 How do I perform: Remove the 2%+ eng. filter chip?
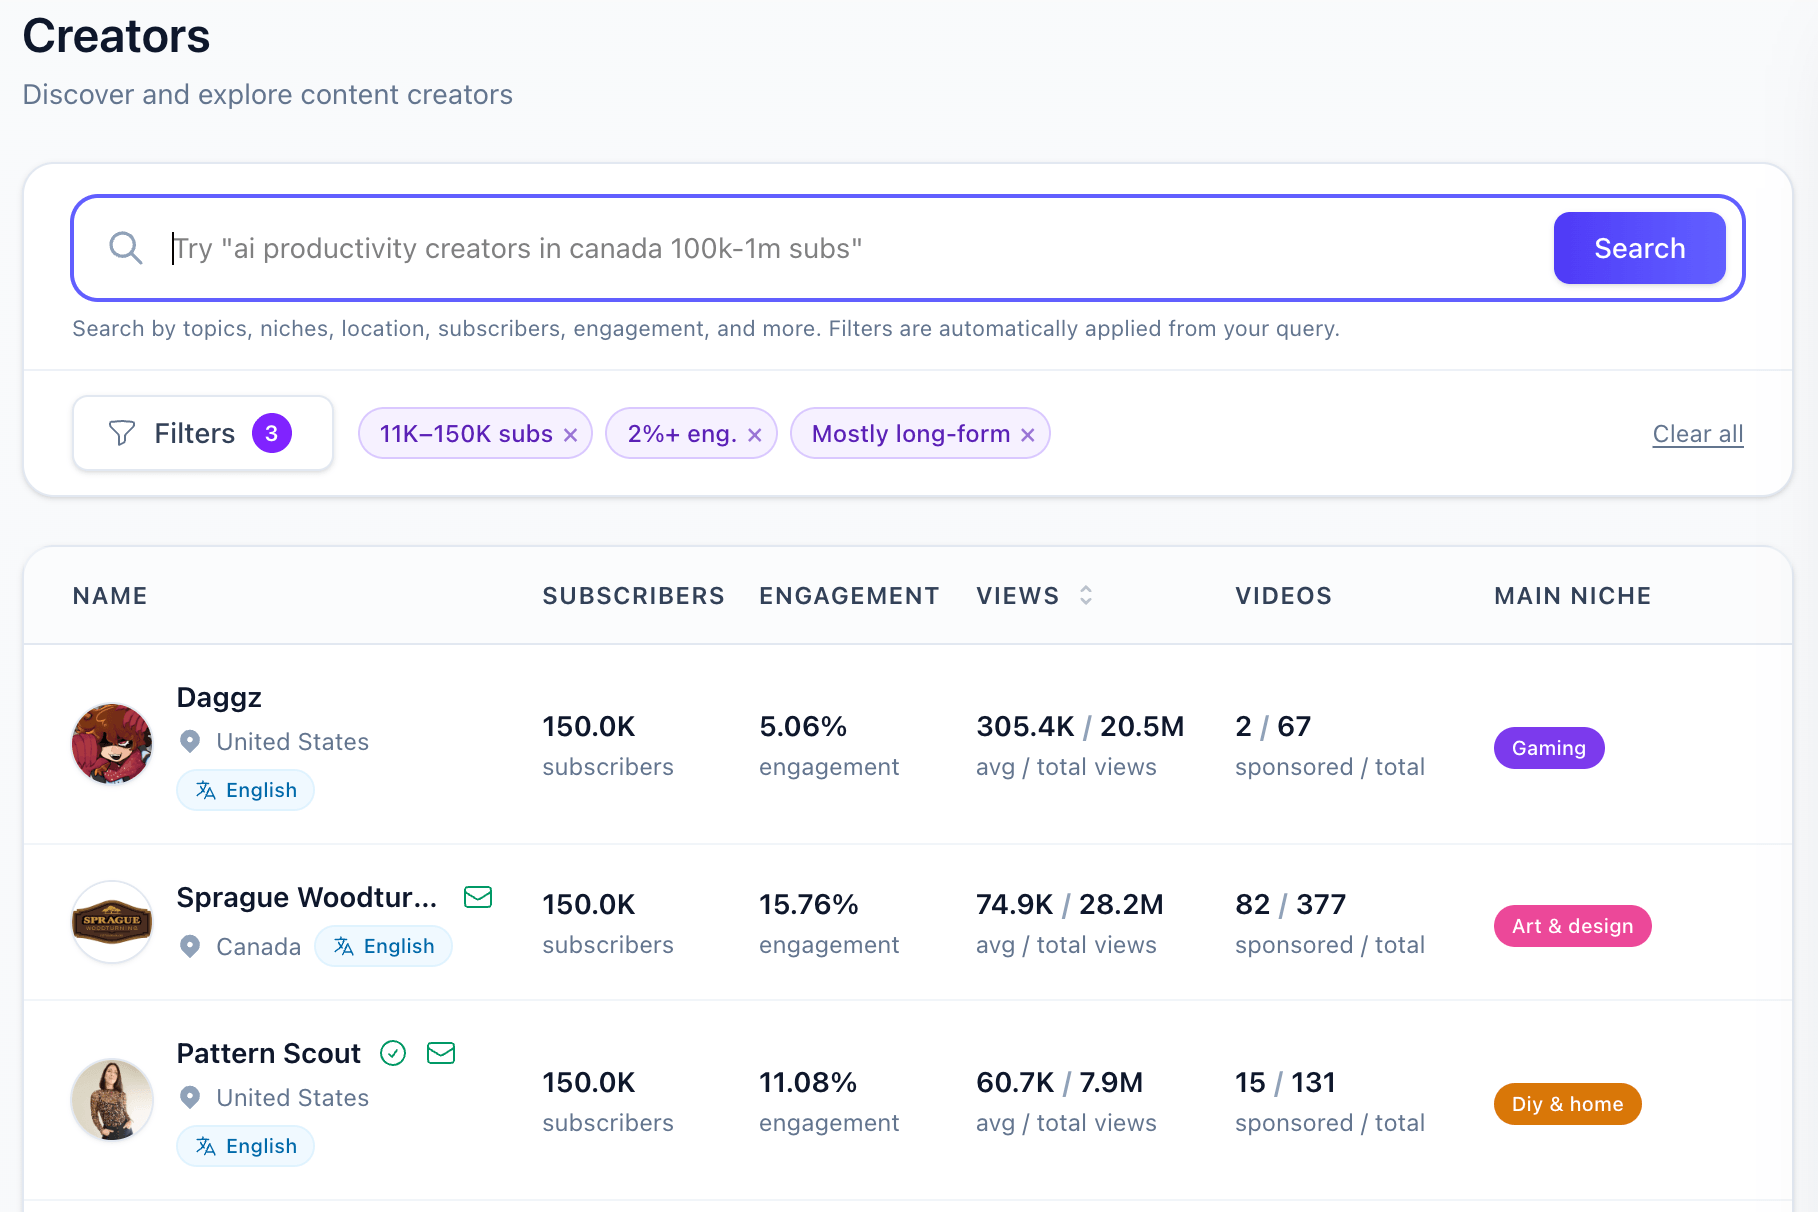(755, 435)
